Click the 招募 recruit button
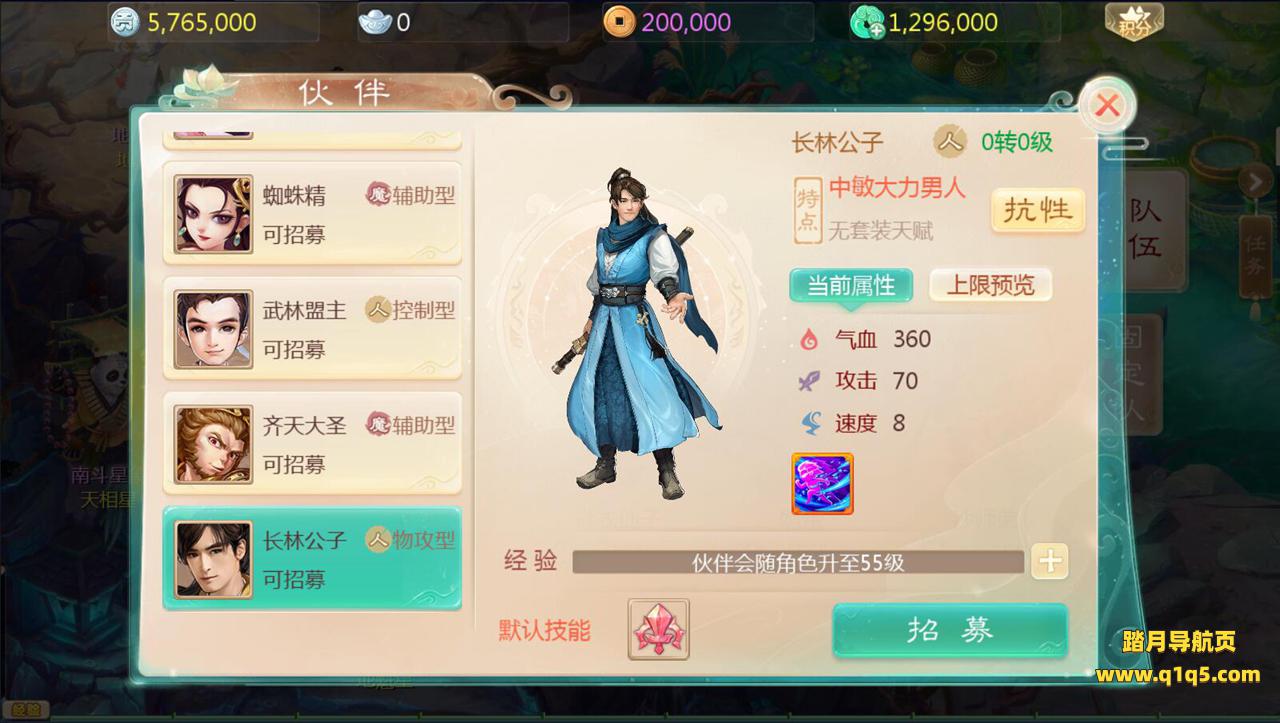Image resolution: width=1280 pixels, height=723 pixels. coord(950,630)
